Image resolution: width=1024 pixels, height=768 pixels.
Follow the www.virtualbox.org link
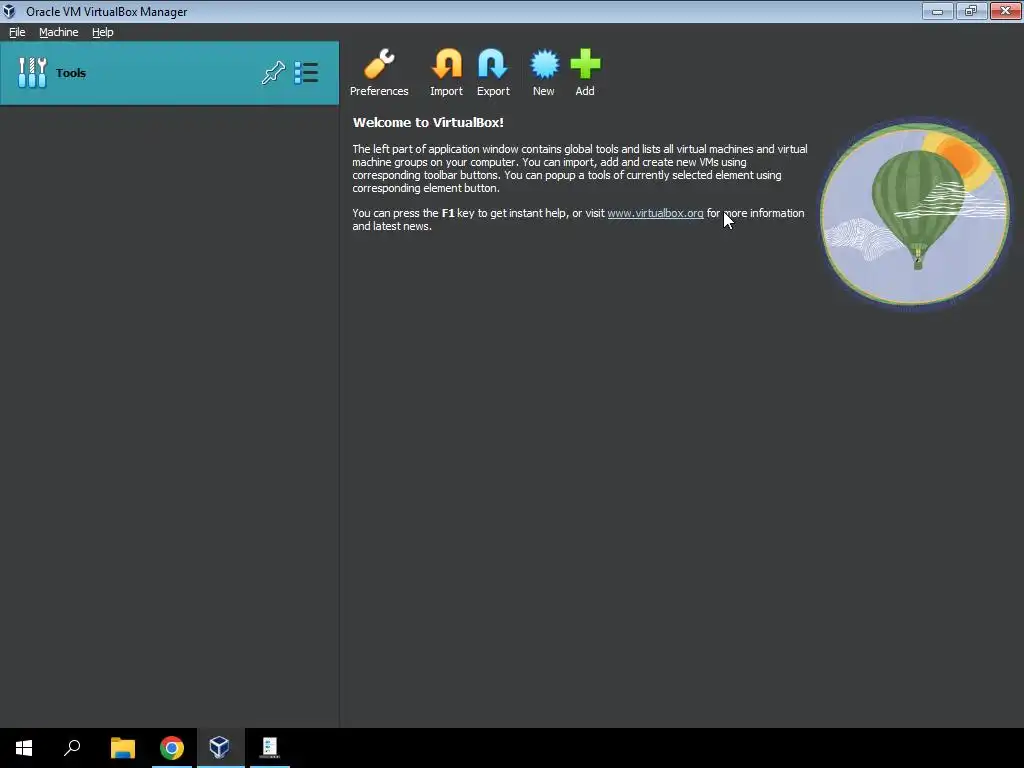coord(655,213)
